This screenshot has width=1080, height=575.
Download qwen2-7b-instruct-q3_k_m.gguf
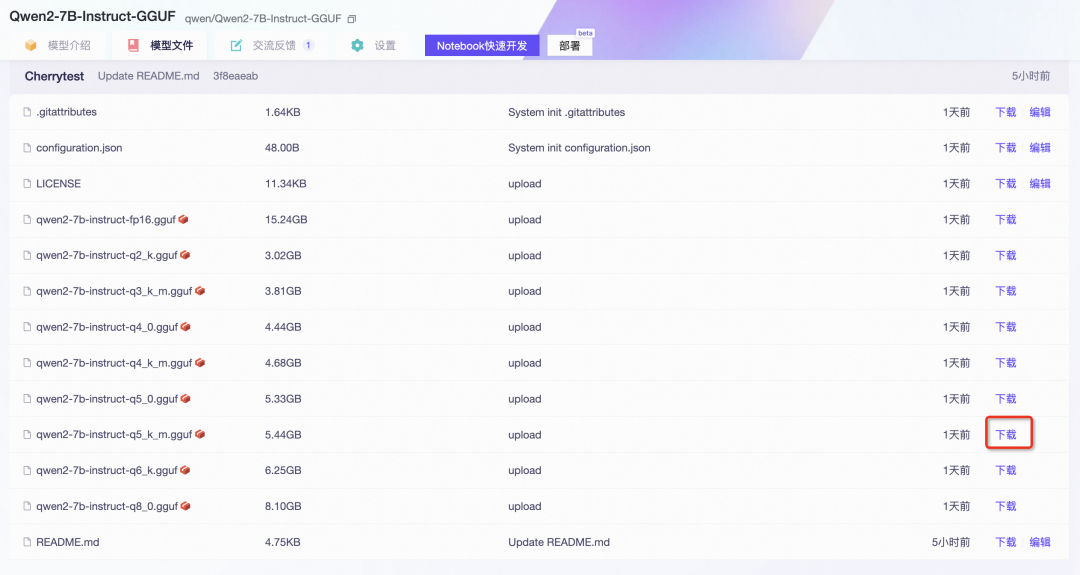(x=1006, y=291)
